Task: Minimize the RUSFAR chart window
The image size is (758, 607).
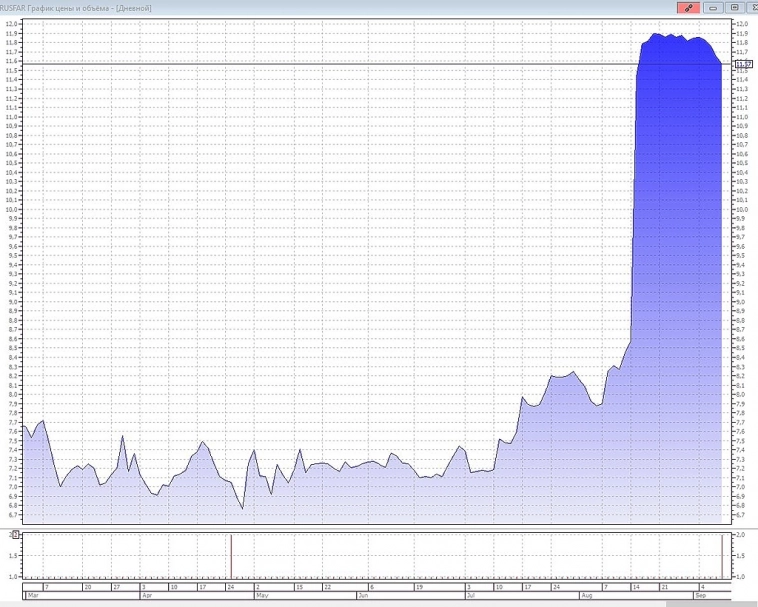Action: [713, 7]
